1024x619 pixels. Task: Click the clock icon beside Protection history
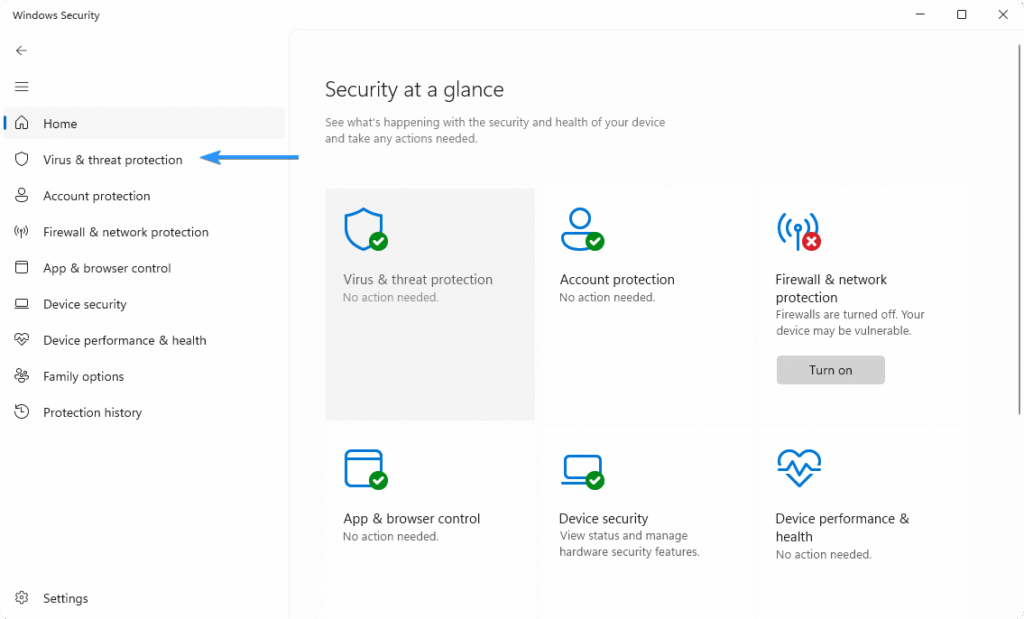(x=22, y=411)
